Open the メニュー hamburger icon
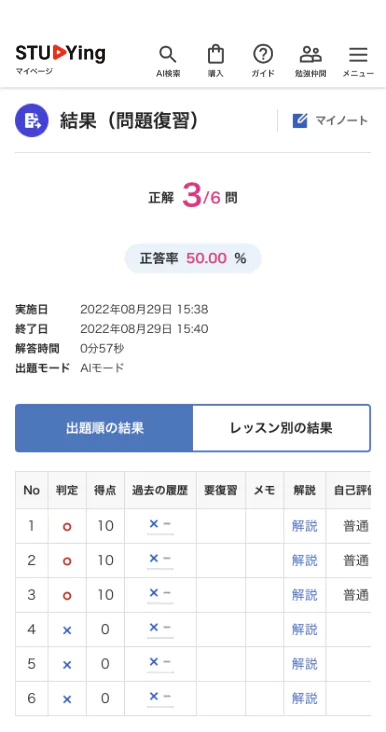This screenshot has height=732, width=386. coord(358,55)
